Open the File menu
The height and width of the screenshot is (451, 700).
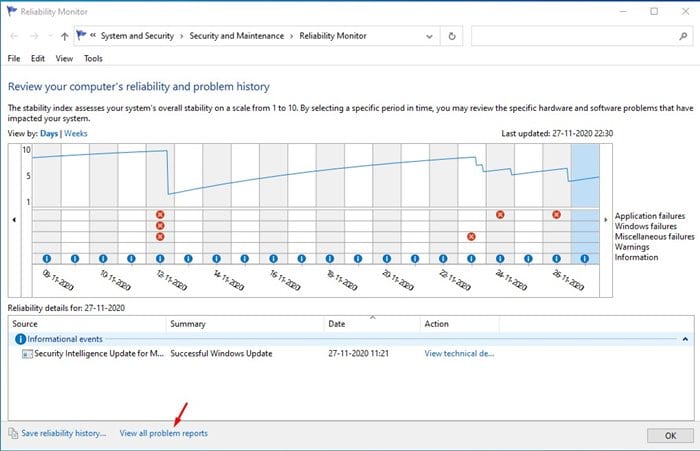[x=14, y=58]
